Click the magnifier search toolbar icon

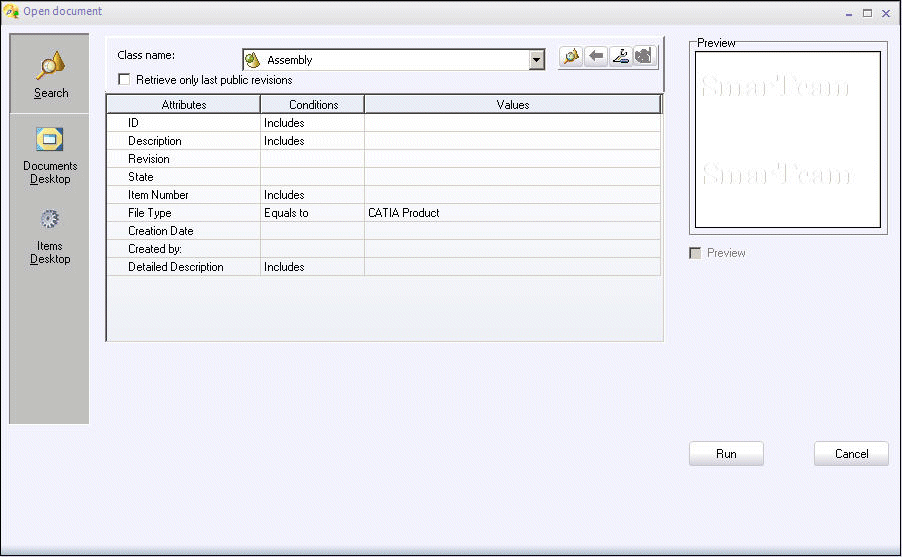[571, 57]
